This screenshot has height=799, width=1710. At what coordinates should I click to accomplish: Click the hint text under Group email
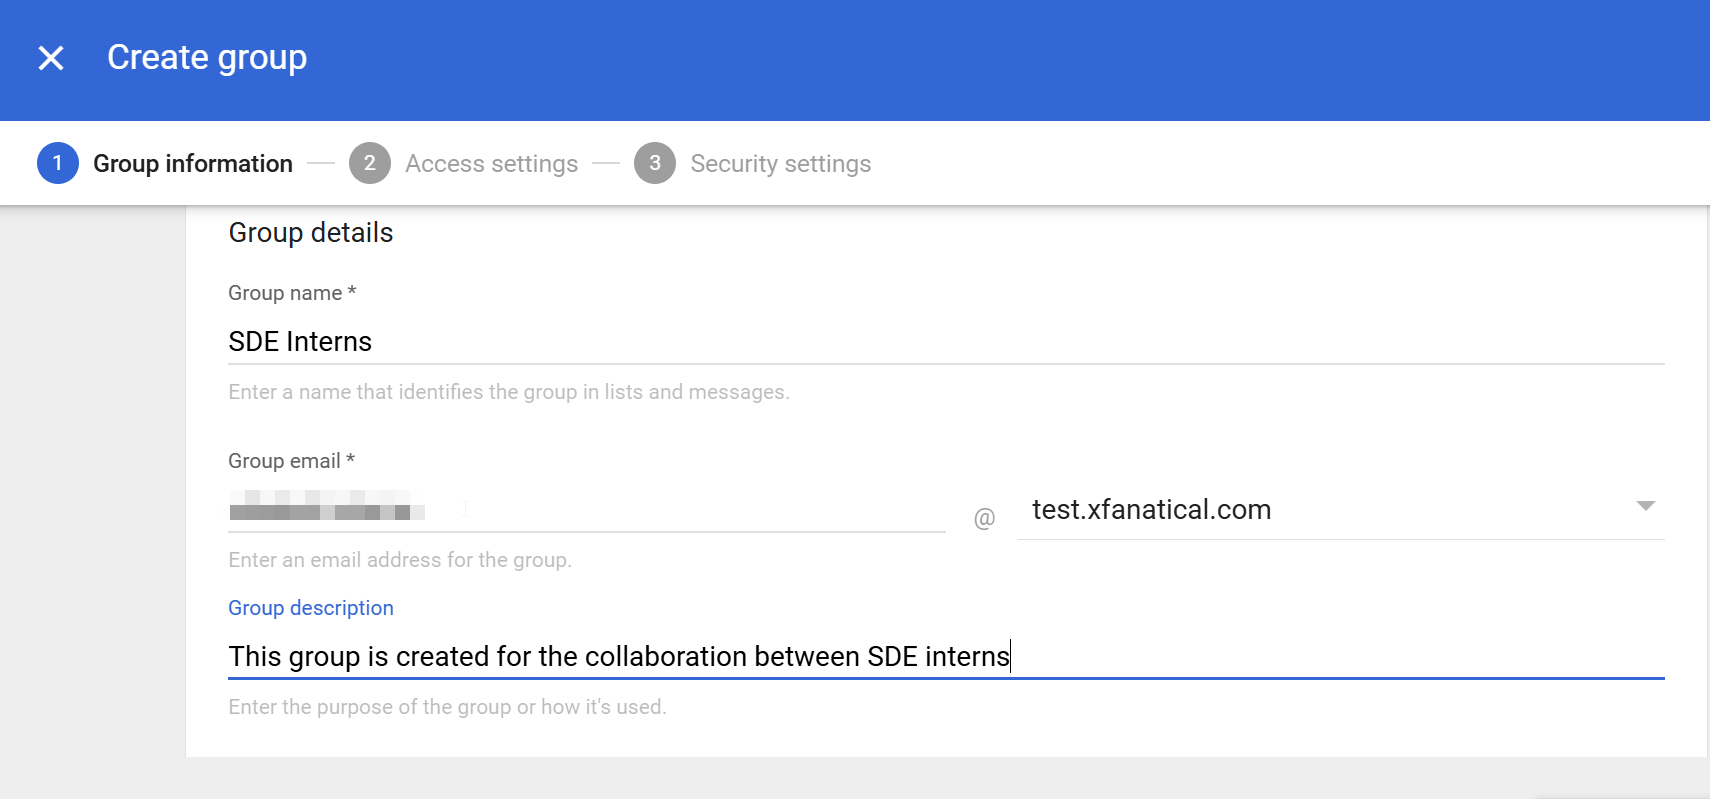[400, 560]
